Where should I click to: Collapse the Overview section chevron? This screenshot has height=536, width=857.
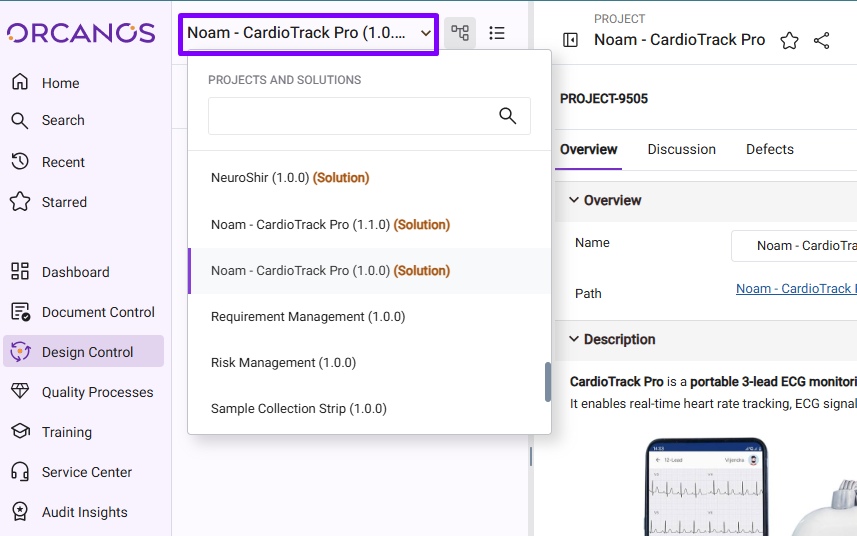[x=574, y=200]
